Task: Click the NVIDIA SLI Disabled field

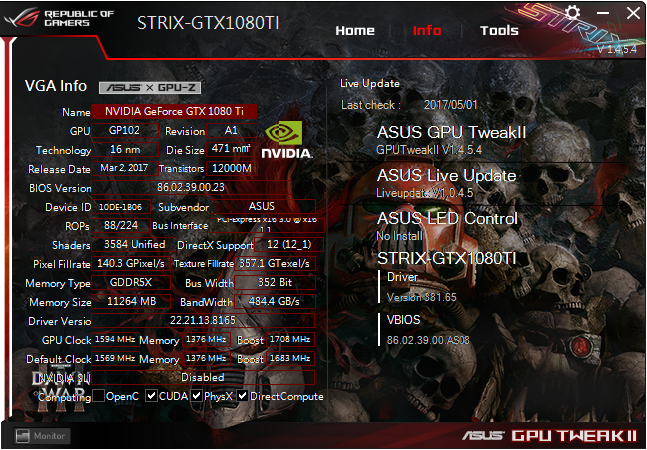Action: 203,377
